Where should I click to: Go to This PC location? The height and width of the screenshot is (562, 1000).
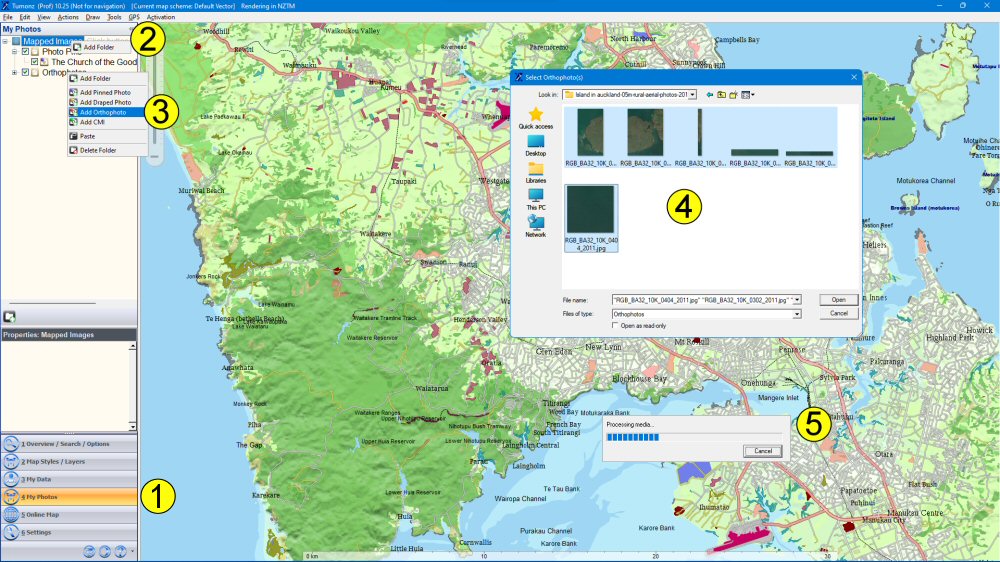tap(536, 200)
